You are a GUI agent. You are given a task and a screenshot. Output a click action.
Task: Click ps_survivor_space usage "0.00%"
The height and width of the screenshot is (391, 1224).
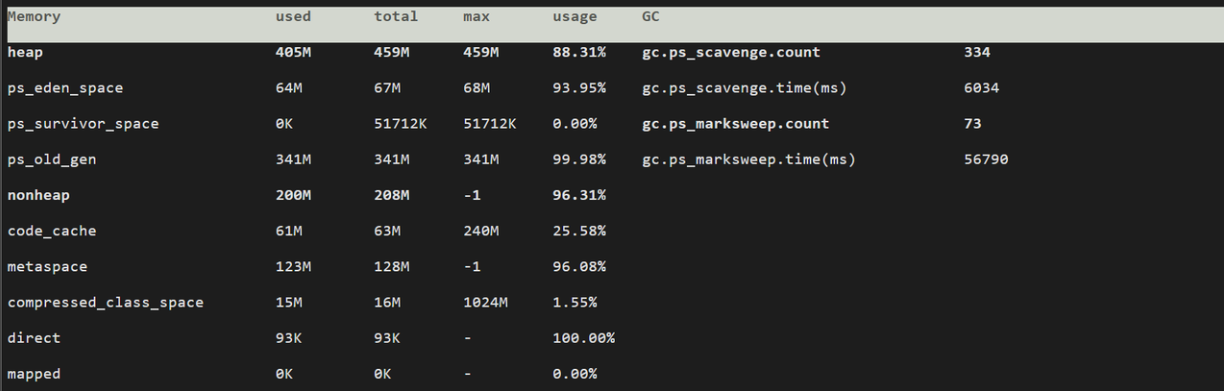(575, 125)
